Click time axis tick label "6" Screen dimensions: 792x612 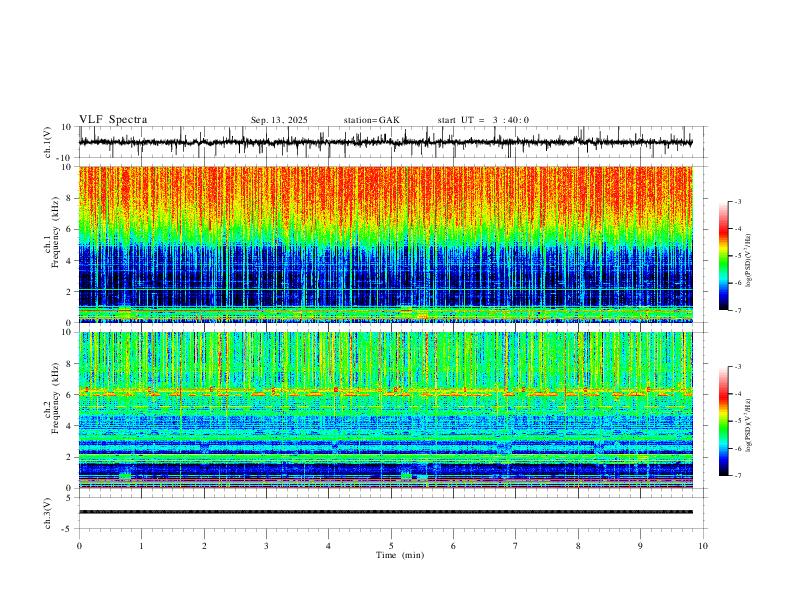pyautogui.click(x=454, y=546)
